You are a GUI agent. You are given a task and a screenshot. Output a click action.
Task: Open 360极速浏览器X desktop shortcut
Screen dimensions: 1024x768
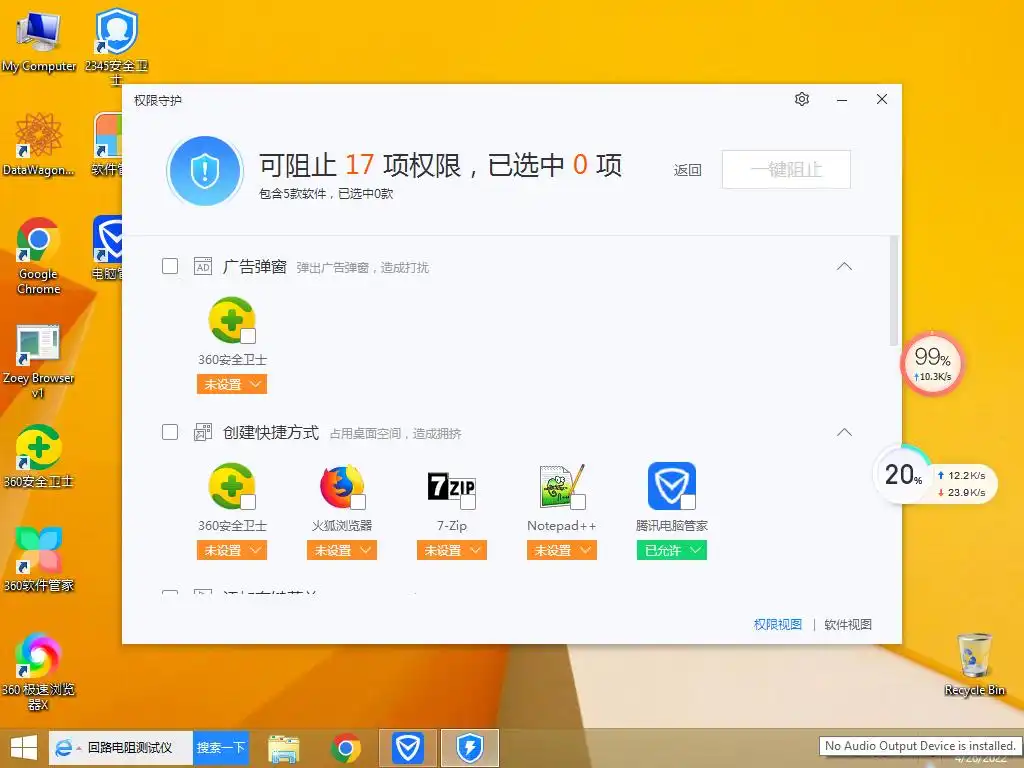39,671
